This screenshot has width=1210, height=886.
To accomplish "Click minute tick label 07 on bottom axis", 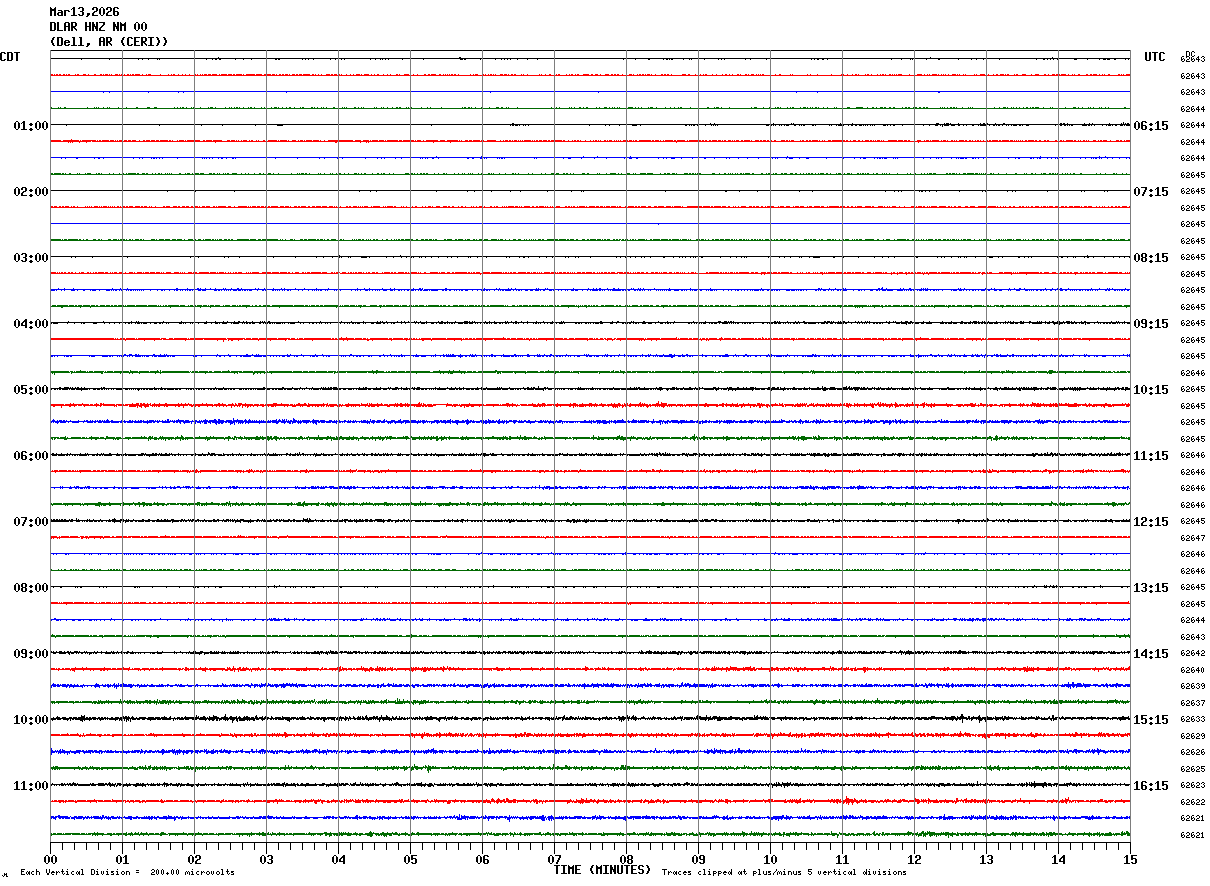I will pos(554,860).
